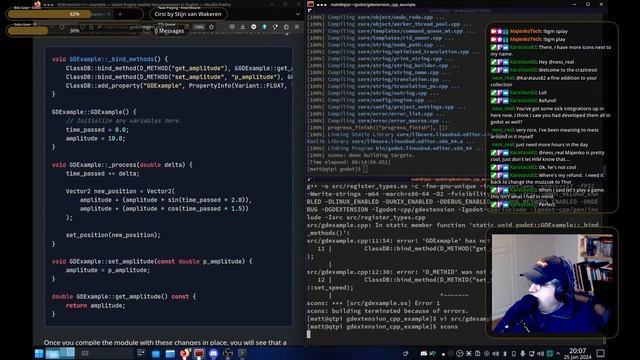The width and height of the screenshot is (640, 360).
Task: Click the microphone icon in system tray
Action: pos(522,353)
